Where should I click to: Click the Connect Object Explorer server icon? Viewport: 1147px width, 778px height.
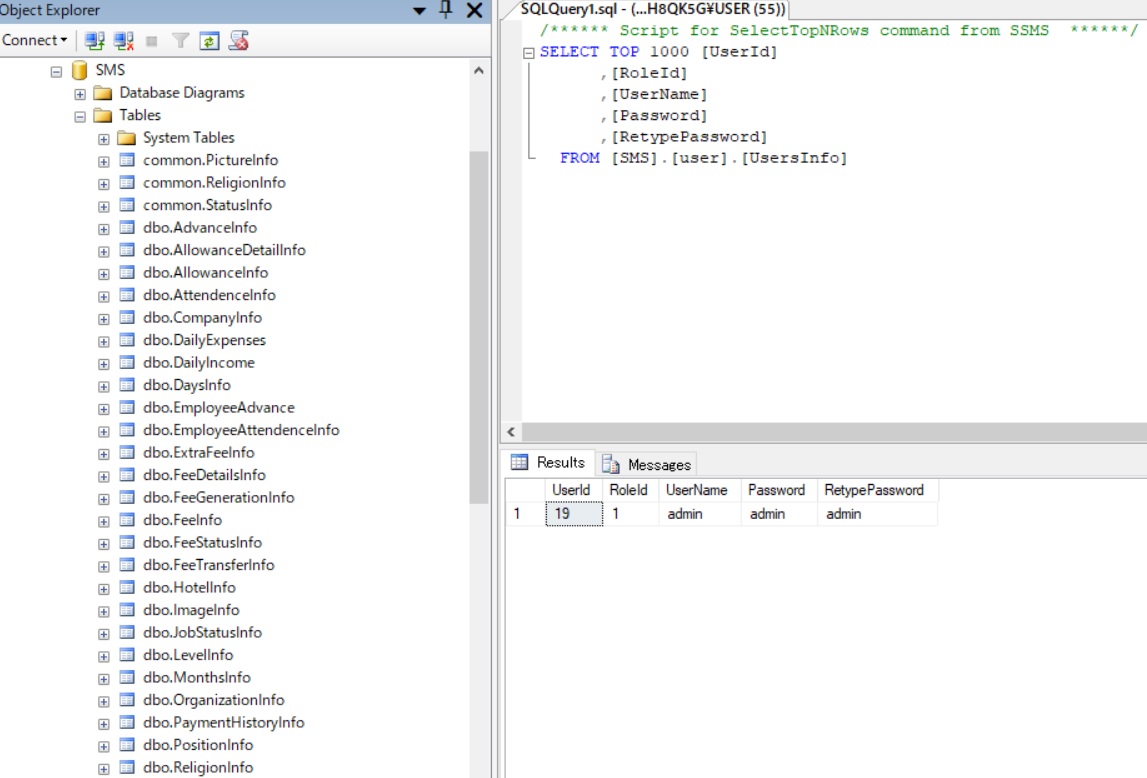click(93, 40)
